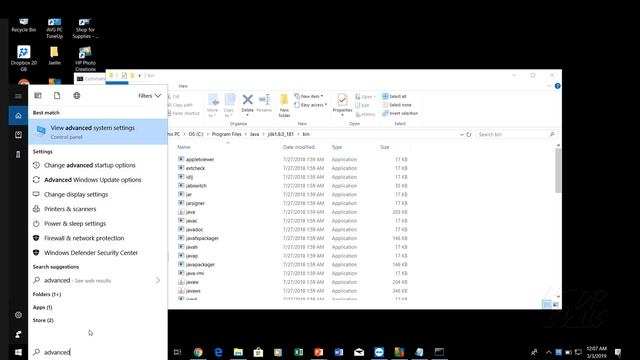
Task: Open New item dropdown in Explorer ribbon
Action: click(309, 96)
